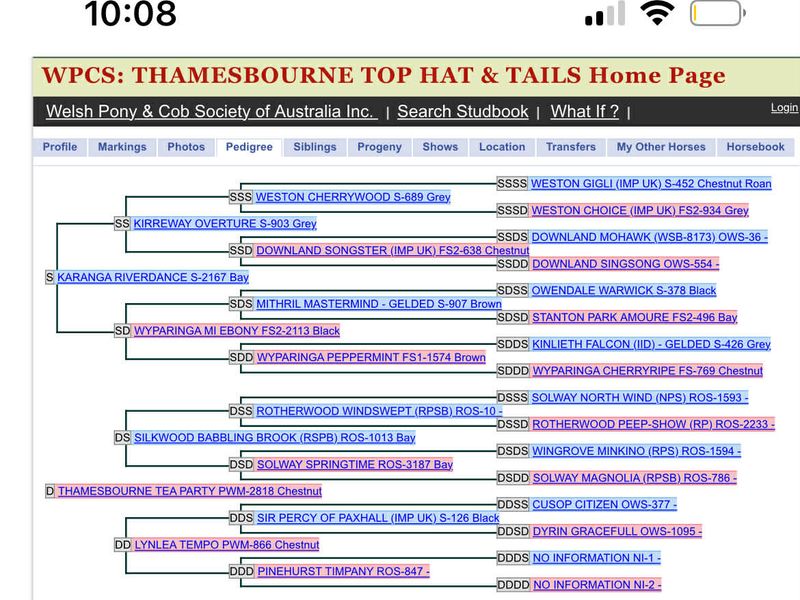Image resolution: width=800 pixels, height=600 pixels.
Task: Open the Horsebook tab
Action: click(x=755, y=147)
